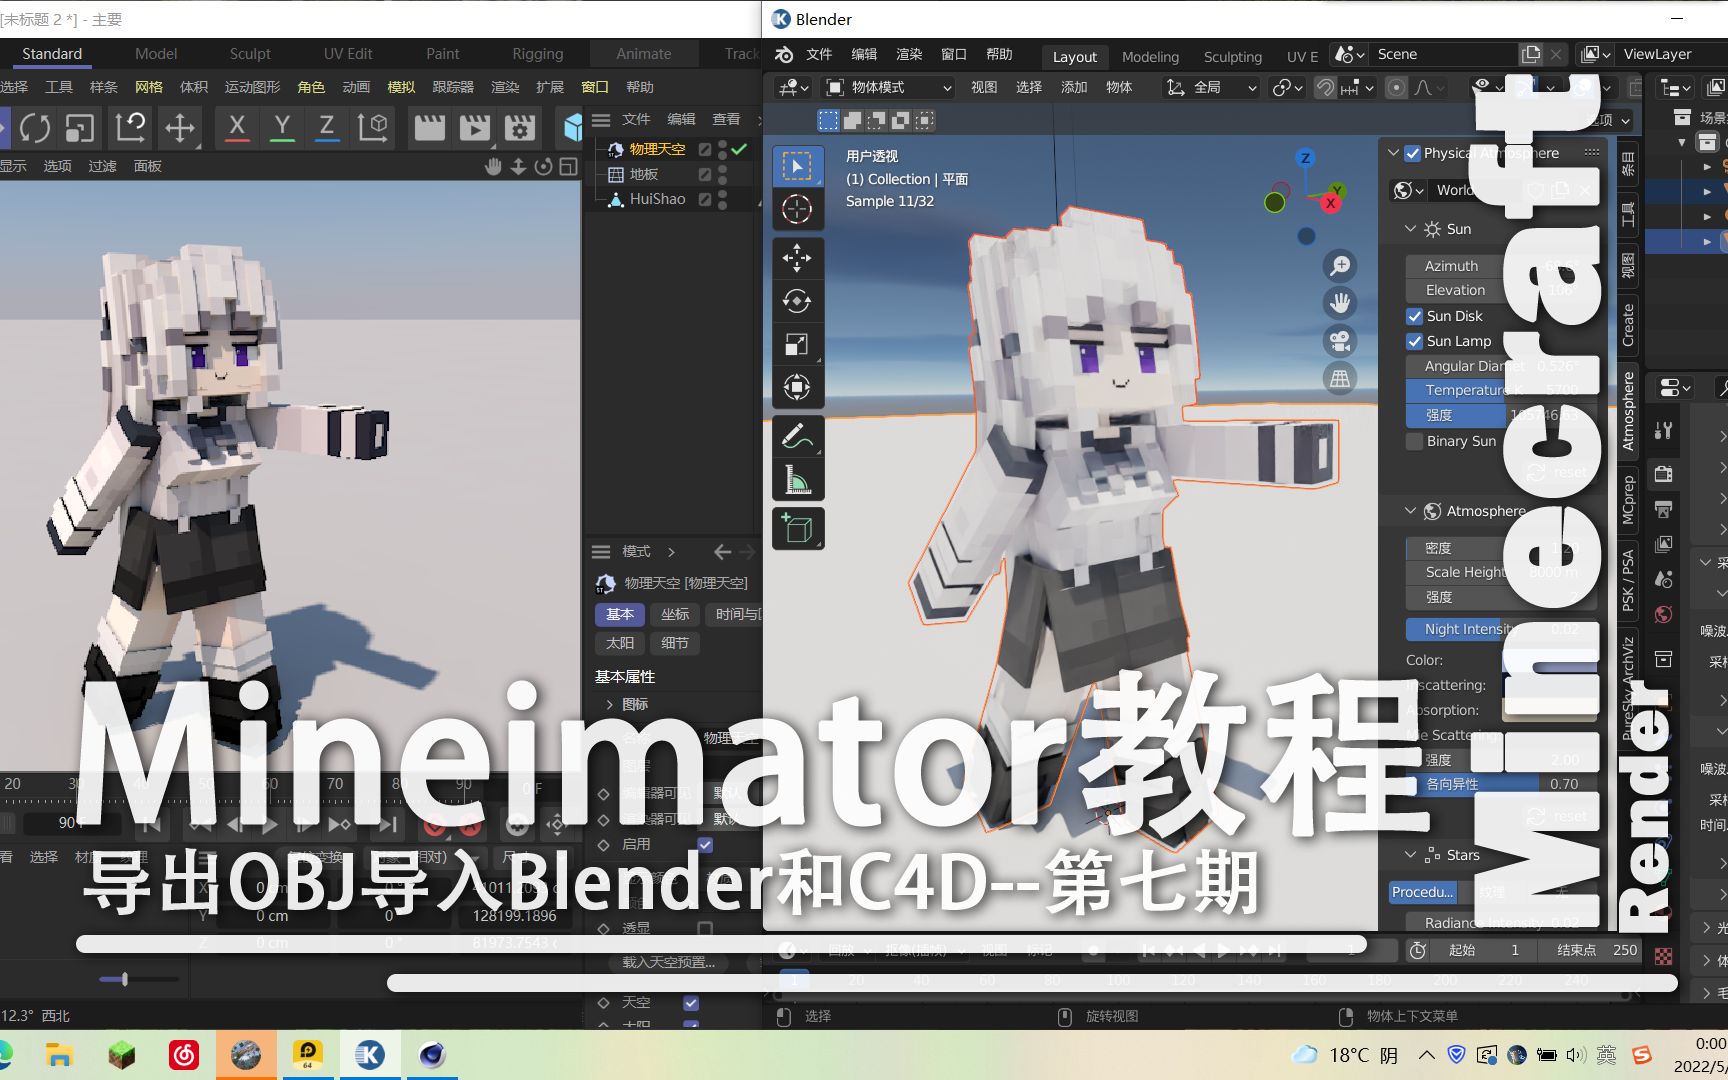Viewport: 1728px width, 1080px height.
Task: Click the Azimuth value slider
Action: click(x=1502, y=266)
